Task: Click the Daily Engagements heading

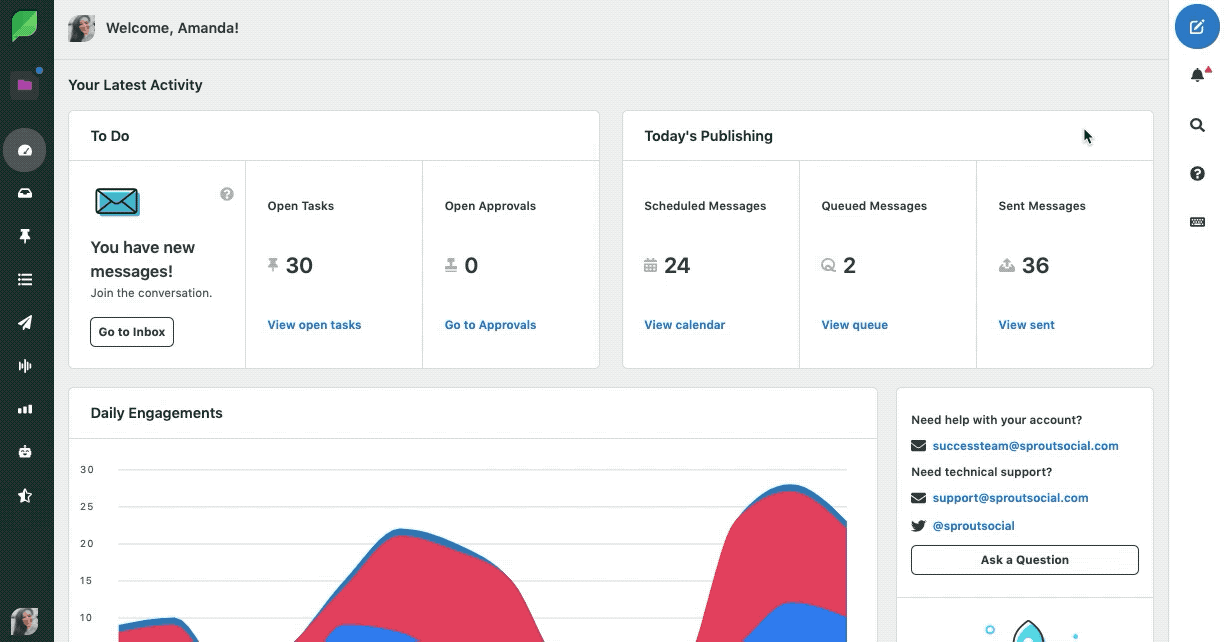Action: 157,413
